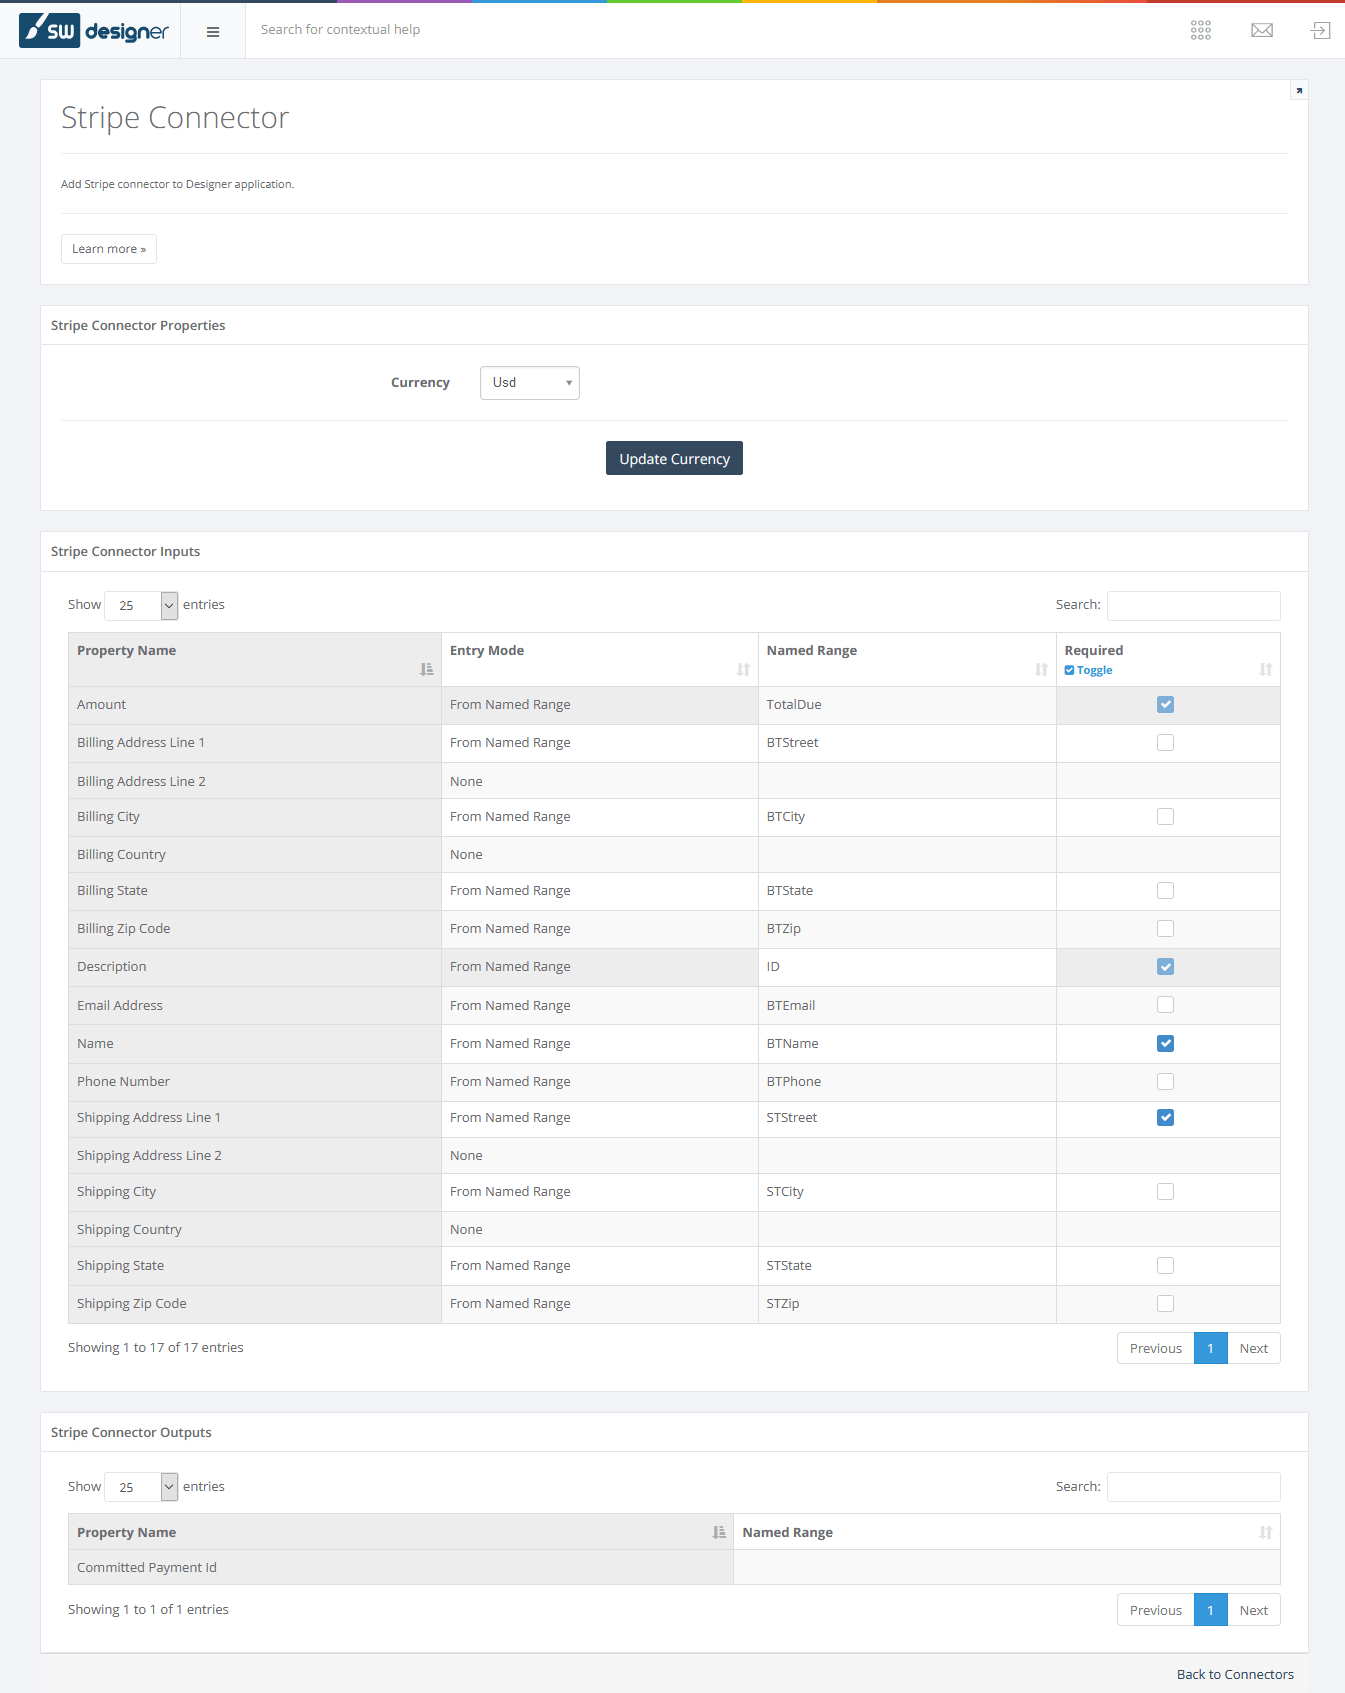Click the BTName named range cell

point(907,1044)
